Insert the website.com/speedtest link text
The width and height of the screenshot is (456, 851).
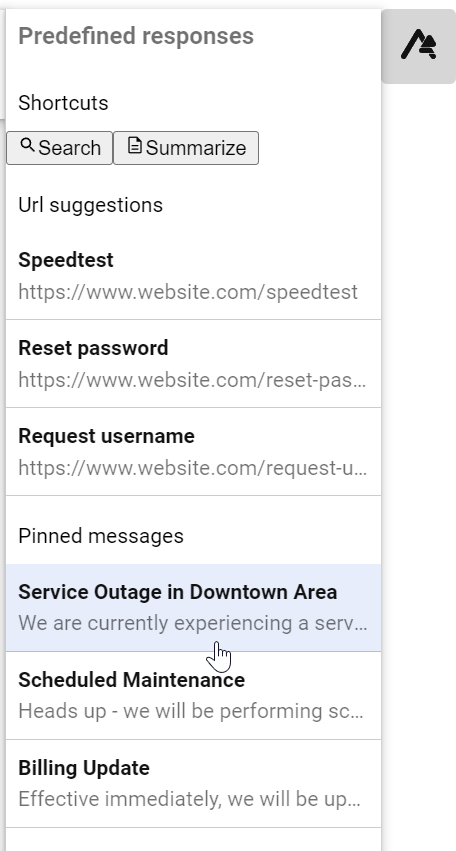click(188, 292)
